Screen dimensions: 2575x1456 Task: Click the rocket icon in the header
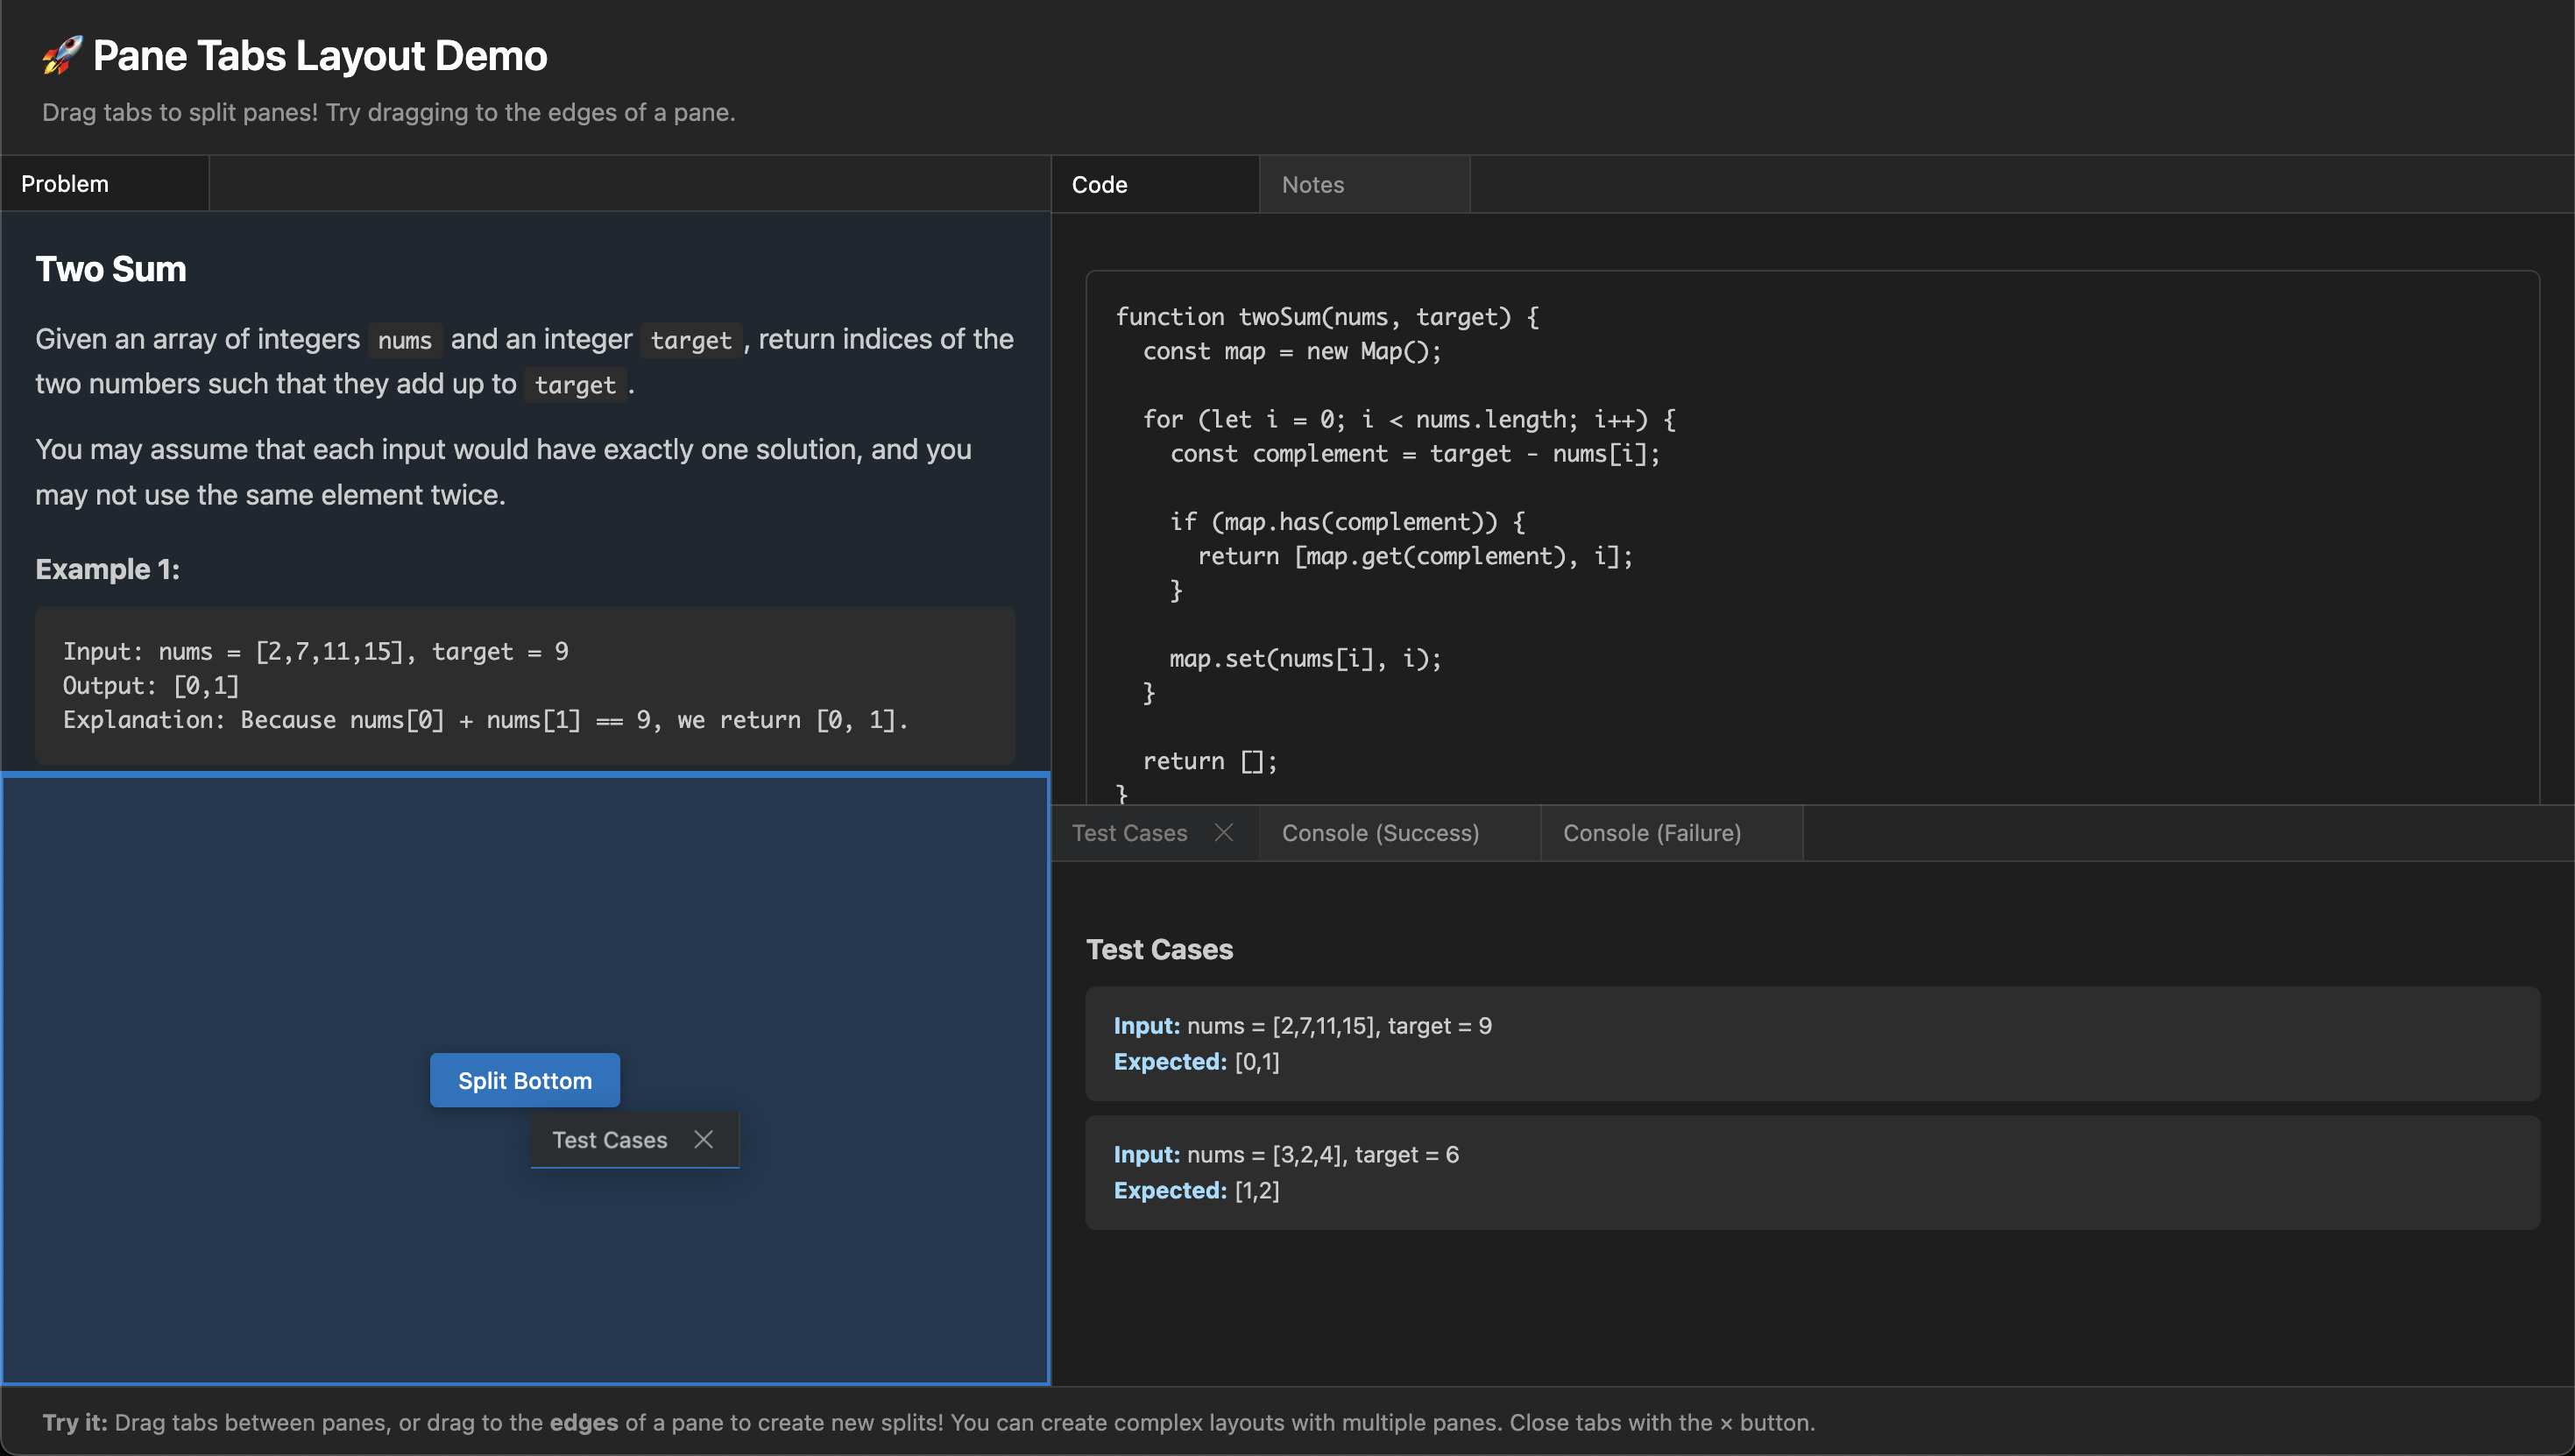59,55
